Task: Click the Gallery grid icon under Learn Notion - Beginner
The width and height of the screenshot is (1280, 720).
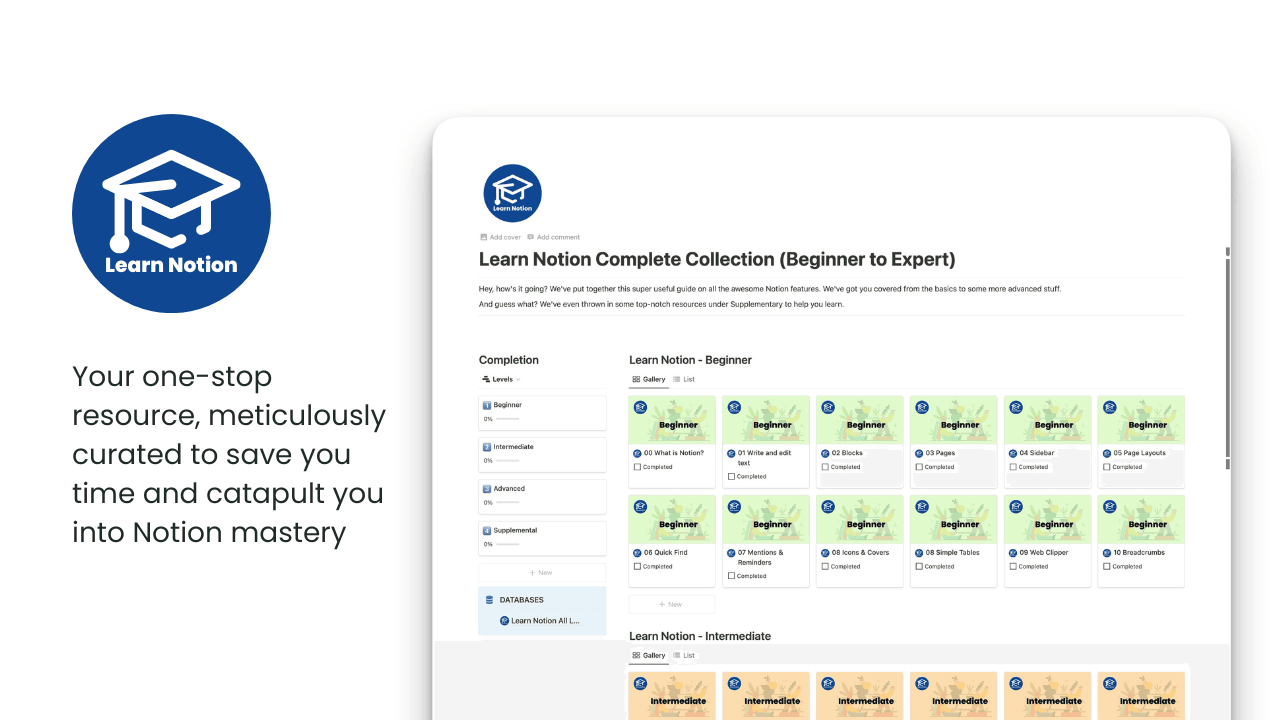Action: (636, 379)
